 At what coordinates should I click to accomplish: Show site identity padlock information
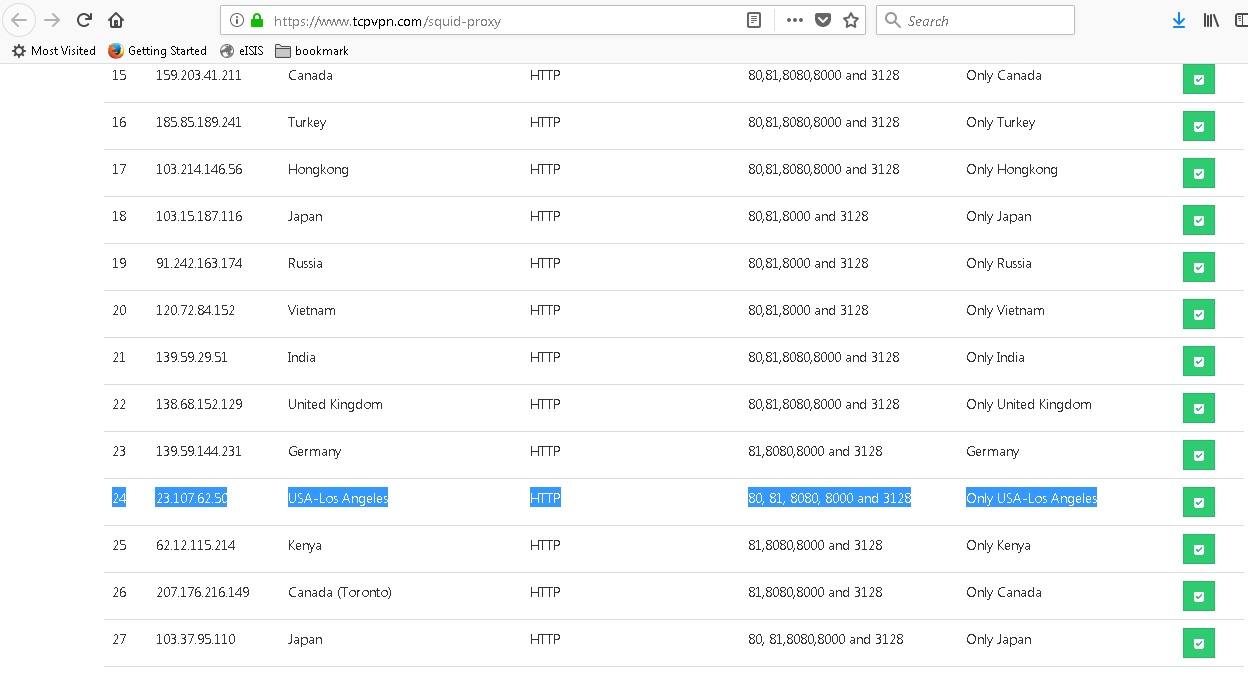point(257,20)
